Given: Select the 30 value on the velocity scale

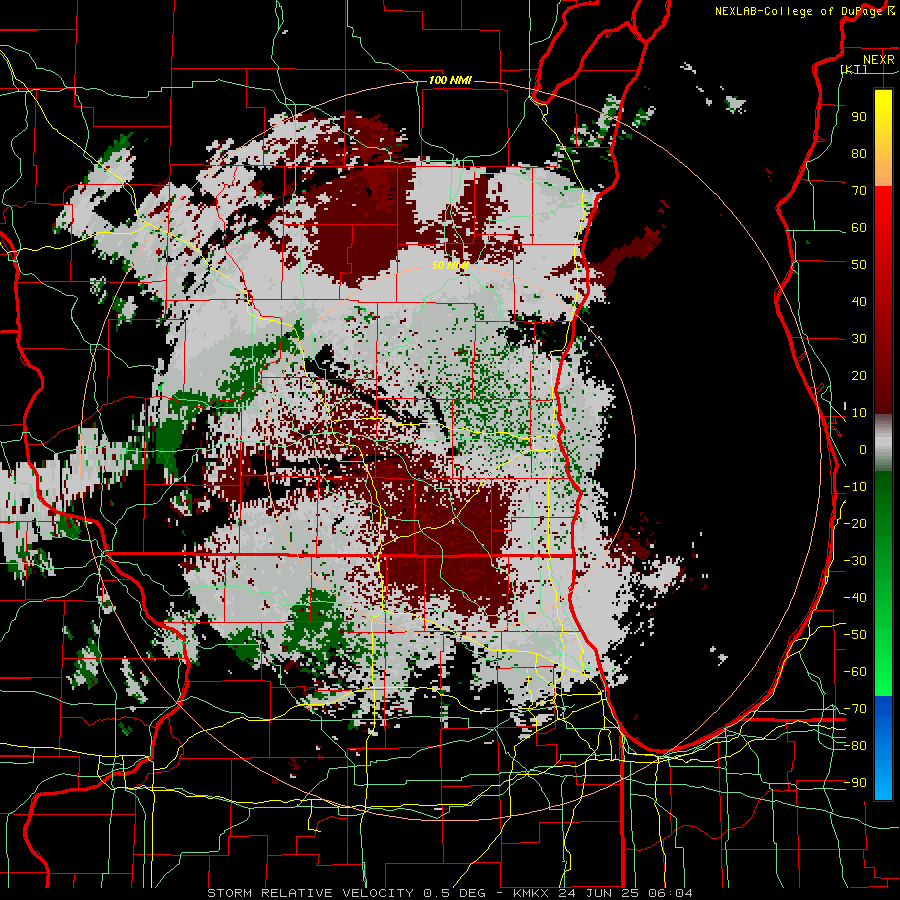Looking at the screenshot, I should pyautogui.click(x=859, y=339).
